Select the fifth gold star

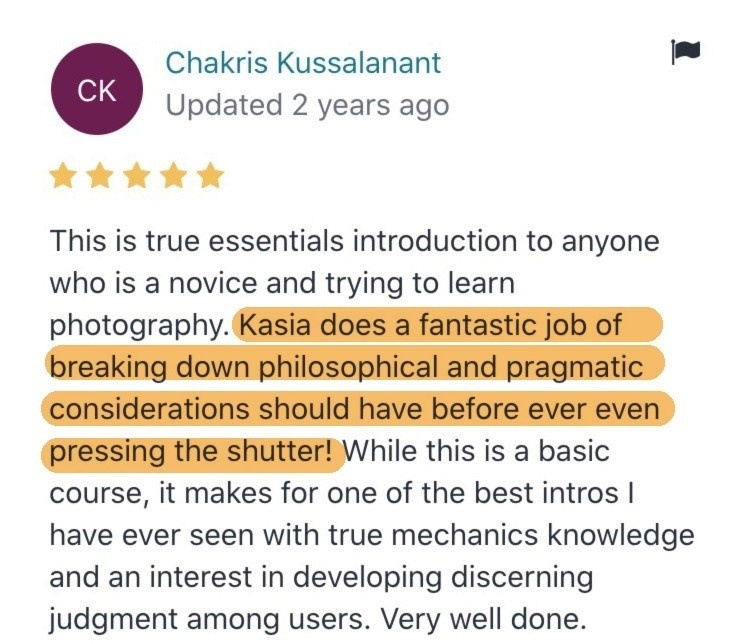(210, 176)
